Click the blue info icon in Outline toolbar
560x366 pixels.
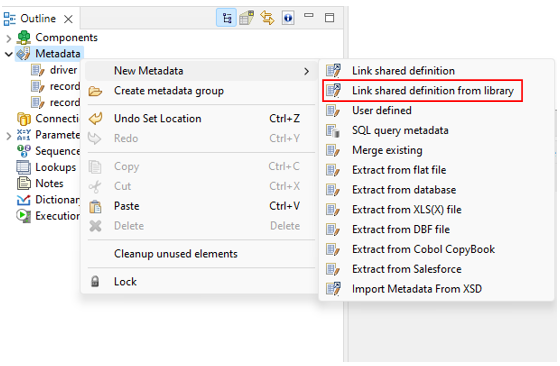(288, 17)
